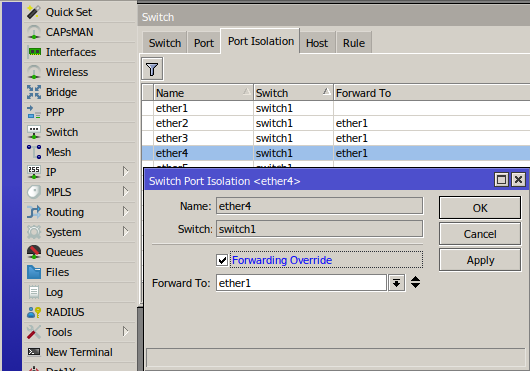
Task: Click the Forward To input field
Action: pyautogui.click(x=301, y=283)
